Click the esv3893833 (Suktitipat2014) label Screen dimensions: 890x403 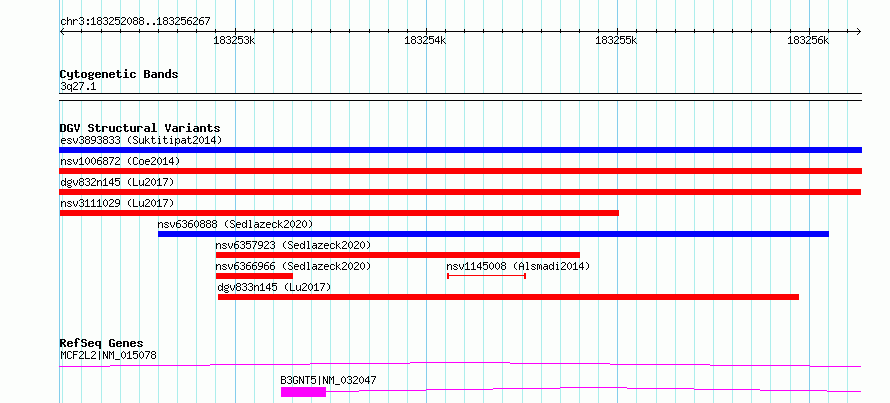coord(141,140)
